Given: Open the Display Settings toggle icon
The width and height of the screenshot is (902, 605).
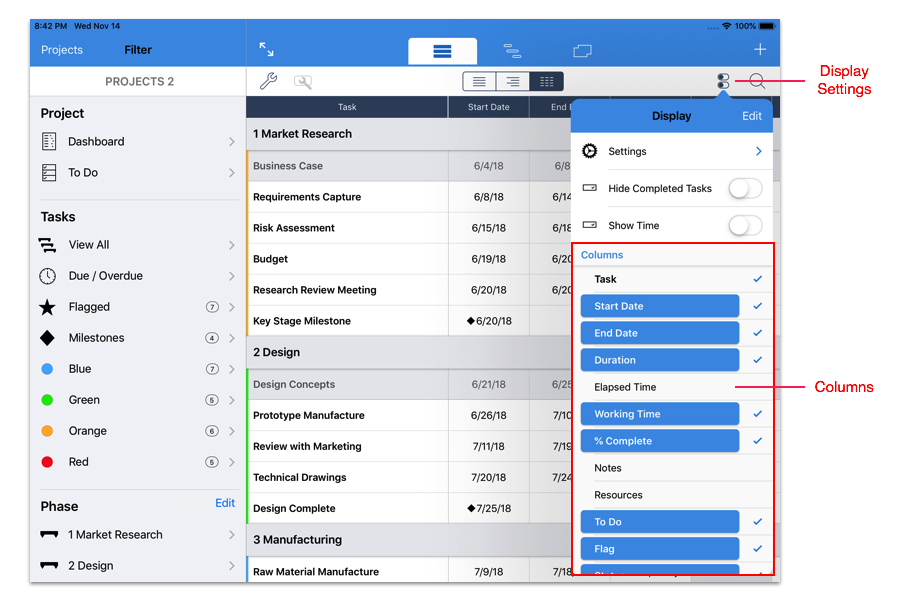Looking at the screenshot, I should pos(723,82).
